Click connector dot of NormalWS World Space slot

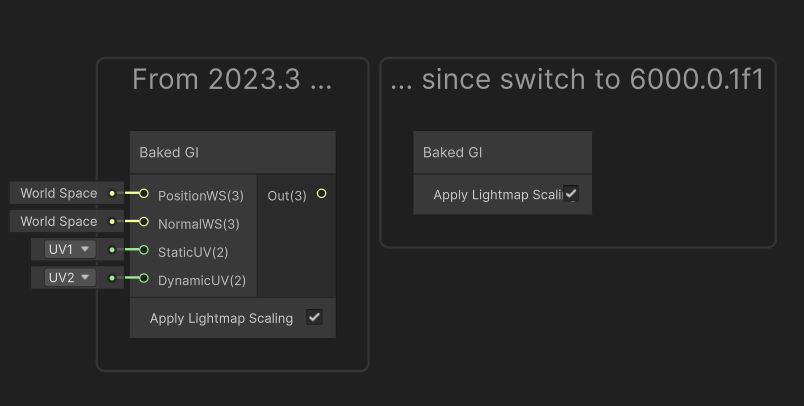pos(112,222)
